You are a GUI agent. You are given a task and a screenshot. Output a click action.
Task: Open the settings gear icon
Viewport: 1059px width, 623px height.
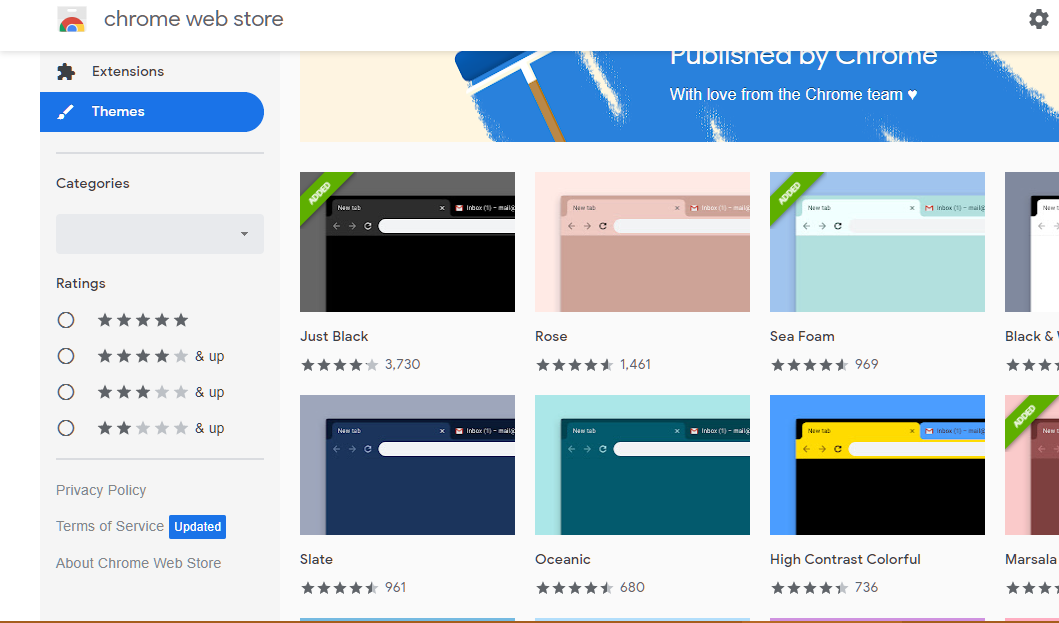click(1039, 19)
